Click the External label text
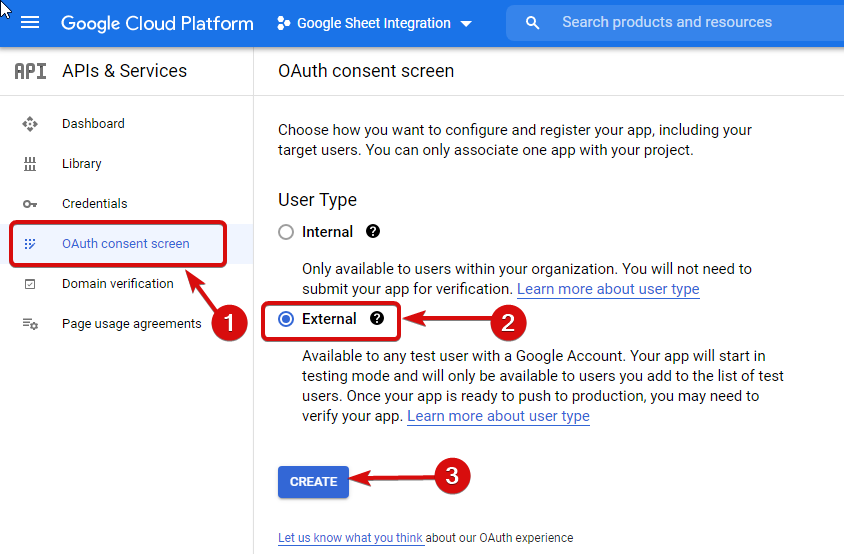 [x=329, y=319]
